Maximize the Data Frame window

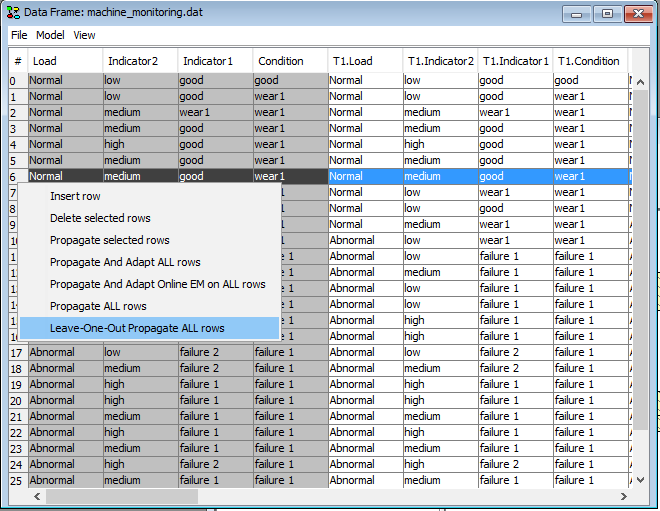(x=607, y=14)
